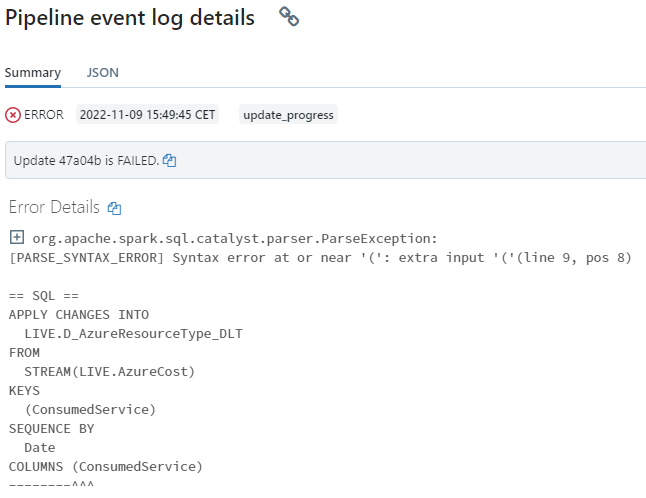Click the 'APPLY CHANGES INTO' statement line
The height and width of the screenshot is (498, 646).
(x=78, y=315)
